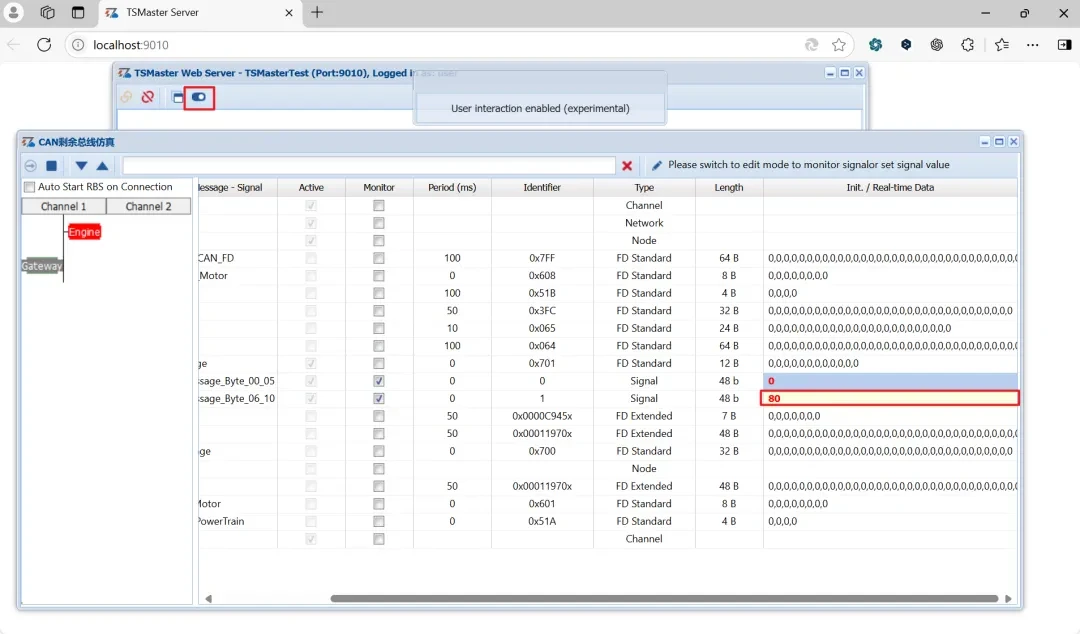Image resolution: width=1080 pixels, height=634 pixels.
Task: Click the horizontal scrollbar of signal table
Action: tap(664, 599)
